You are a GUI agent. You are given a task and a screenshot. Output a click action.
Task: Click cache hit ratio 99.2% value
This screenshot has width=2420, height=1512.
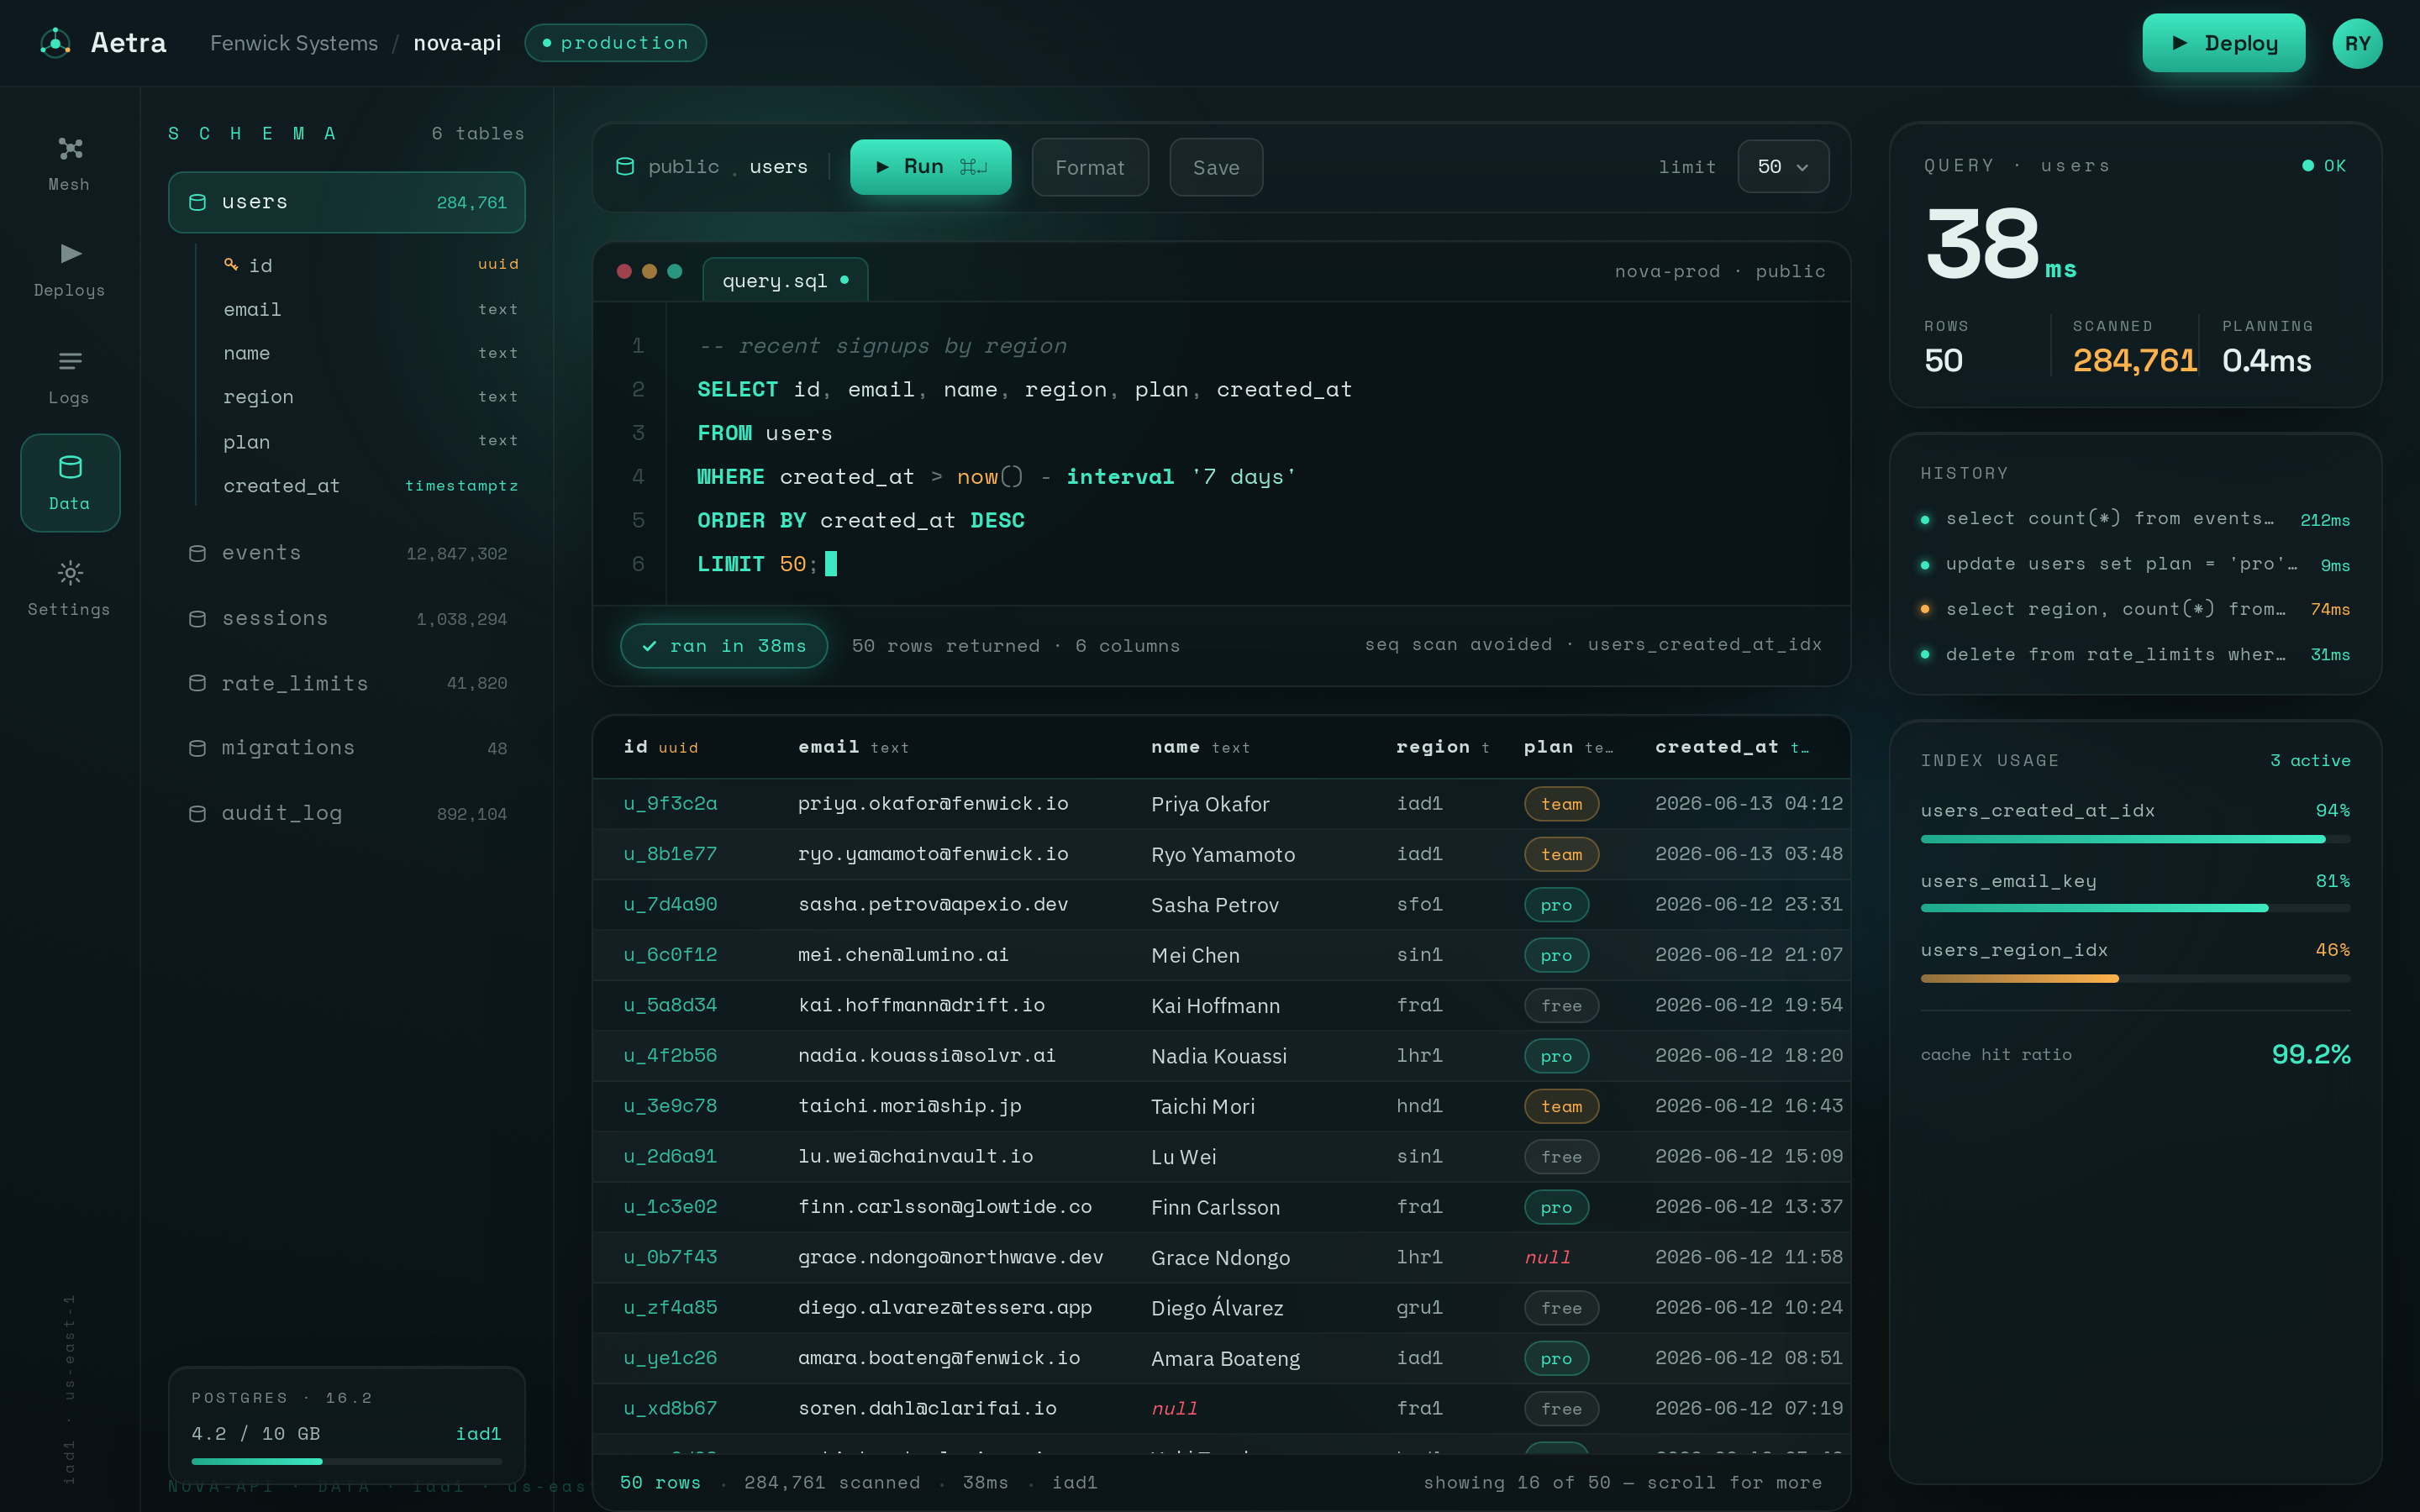click(x=2311, y=1054)
